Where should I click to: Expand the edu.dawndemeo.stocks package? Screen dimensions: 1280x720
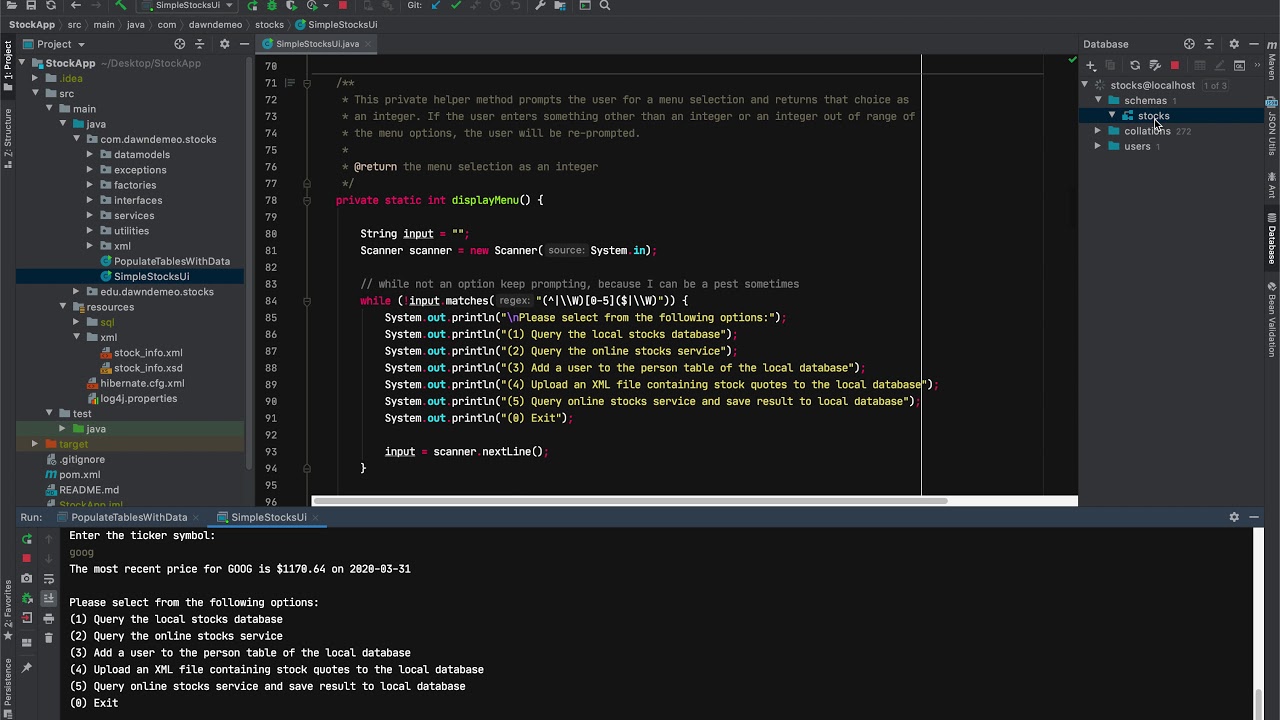(76, 291)
